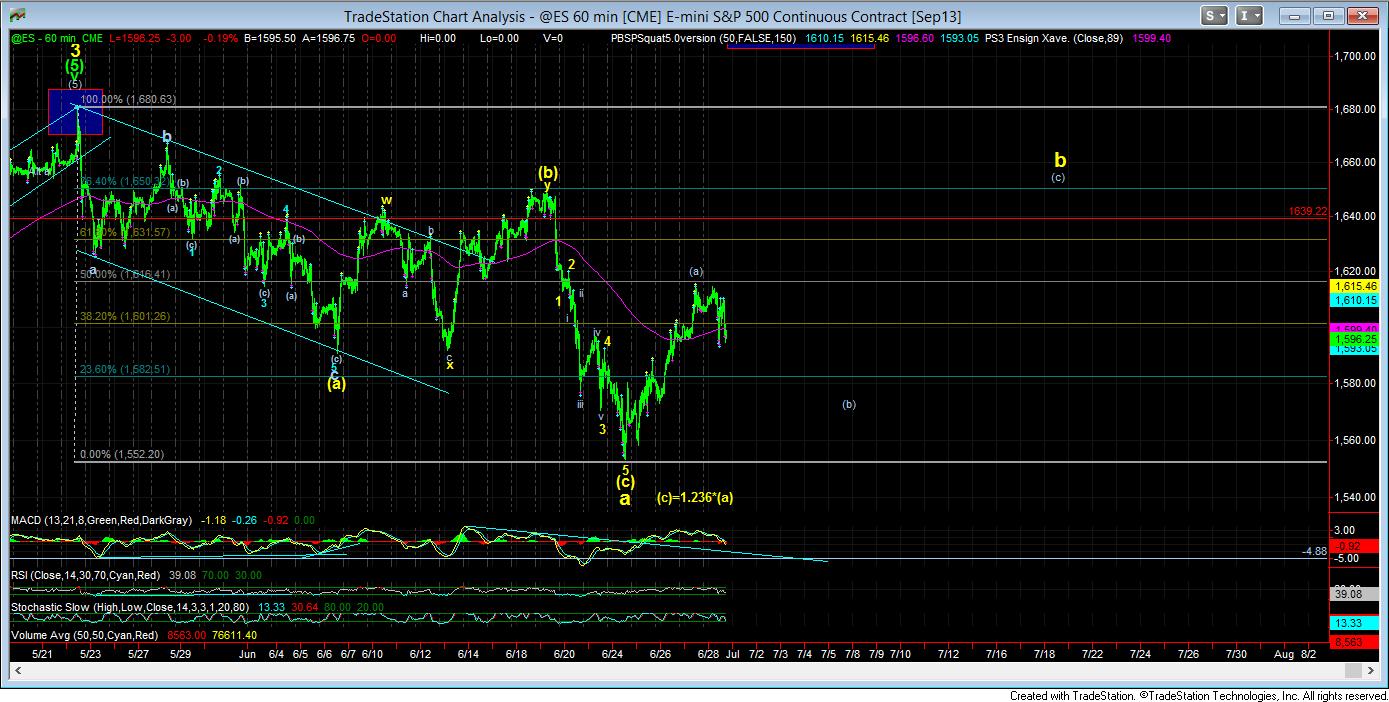Click the "Aug" date on the time axis

1285,654
